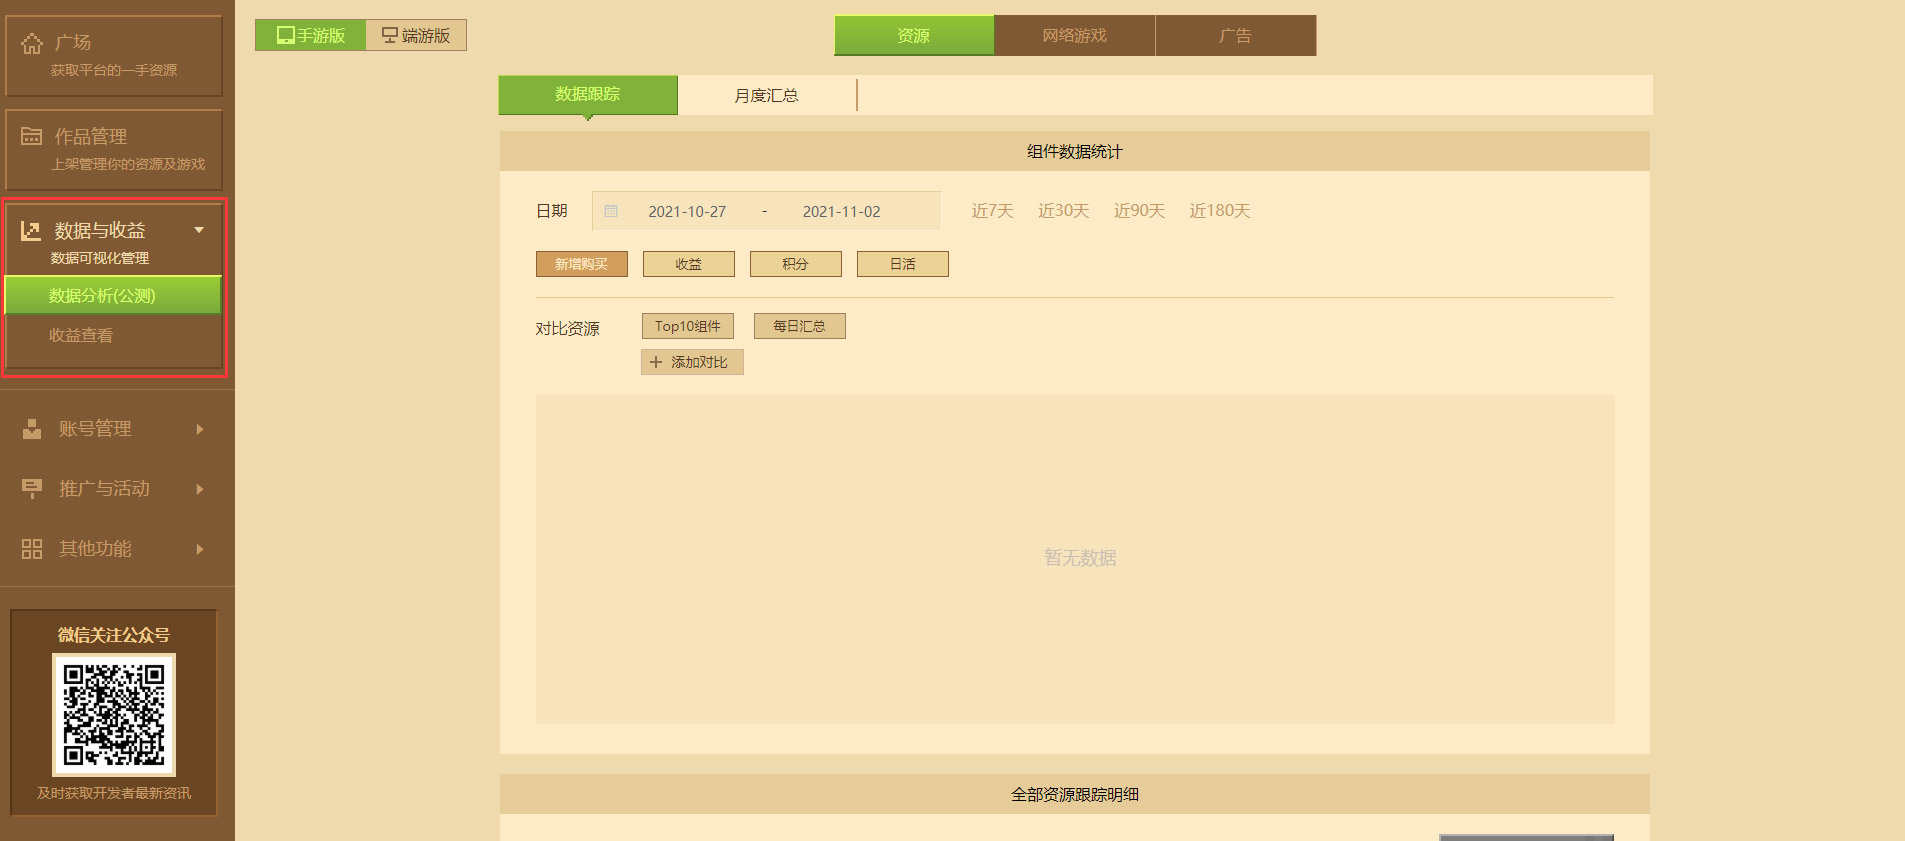Open 数据分析(公测) menu item
The height and width of the screenshot is (841, 1905).
coord(113,296)
